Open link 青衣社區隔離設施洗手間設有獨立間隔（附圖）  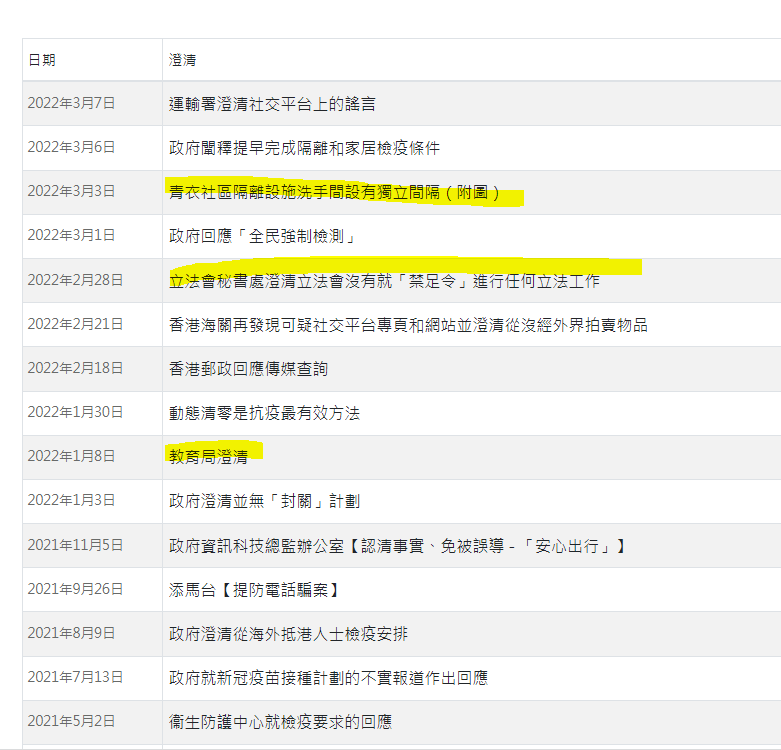click(335, 192)
